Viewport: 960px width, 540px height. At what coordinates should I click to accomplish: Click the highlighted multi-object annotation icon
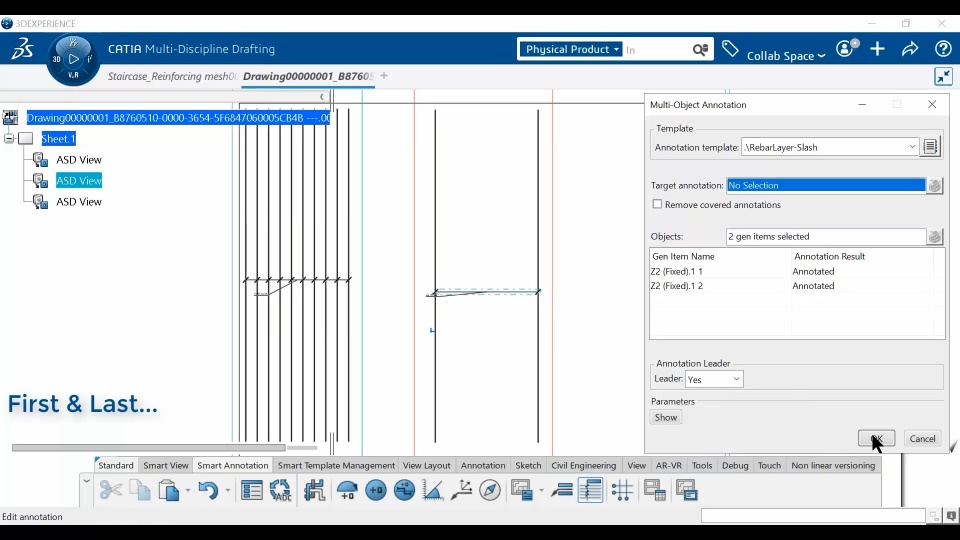pyautogui.click(x=590, y=490)
